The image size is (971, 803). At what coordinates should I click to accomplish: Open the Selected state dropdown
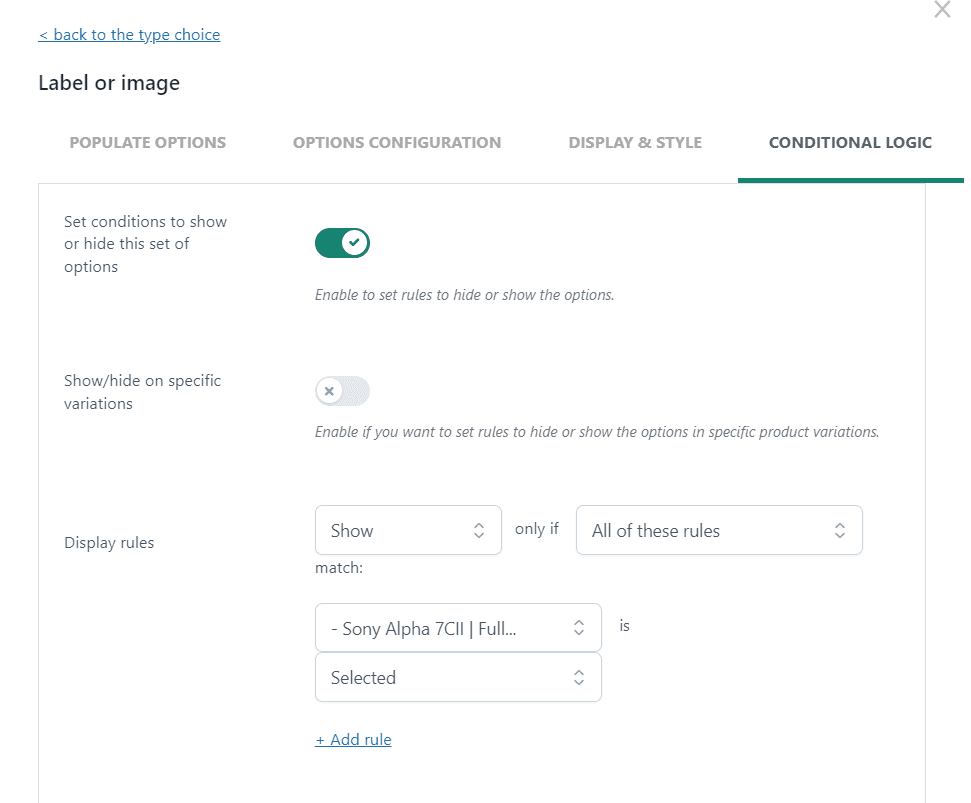pyautogui.click(x=458, y=677)
